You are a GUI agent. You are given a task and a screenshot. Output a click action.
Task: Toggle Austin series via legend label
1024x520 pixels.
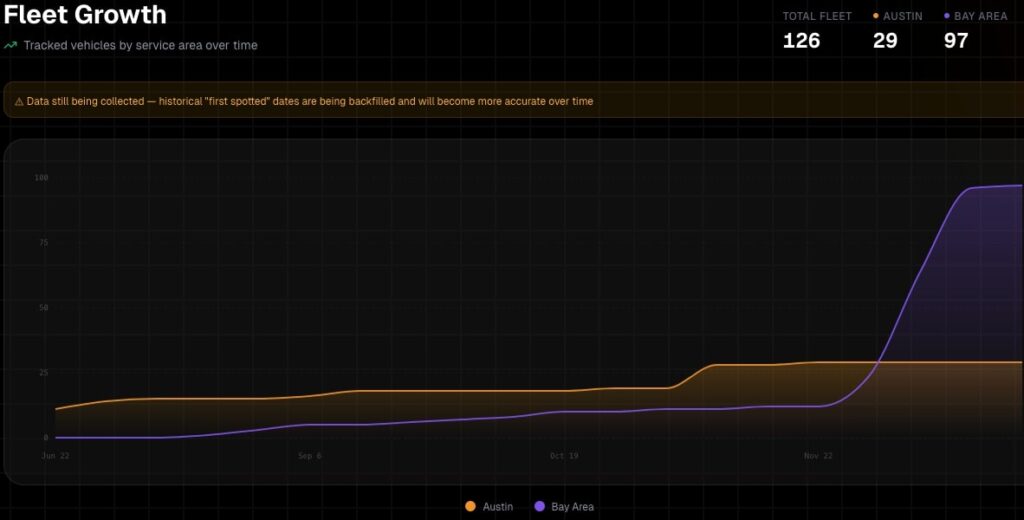(497, 507)
